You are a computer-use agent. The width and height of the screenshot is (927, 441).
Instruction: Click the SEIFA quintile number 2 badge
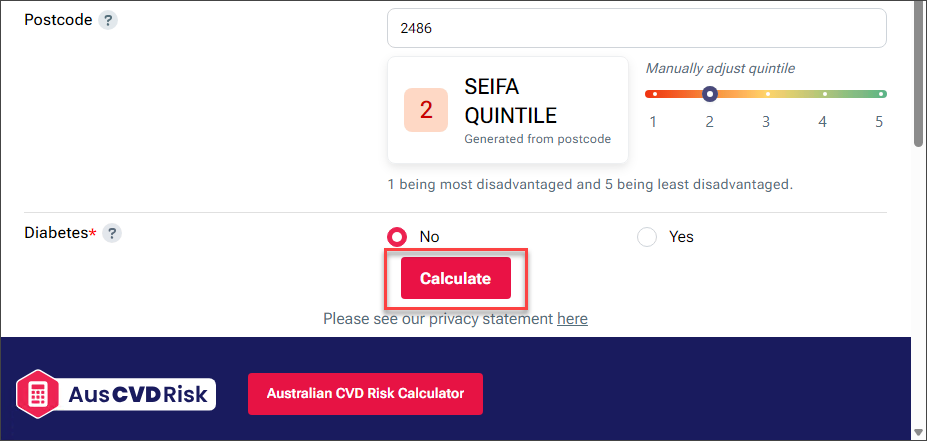[426, 110]
